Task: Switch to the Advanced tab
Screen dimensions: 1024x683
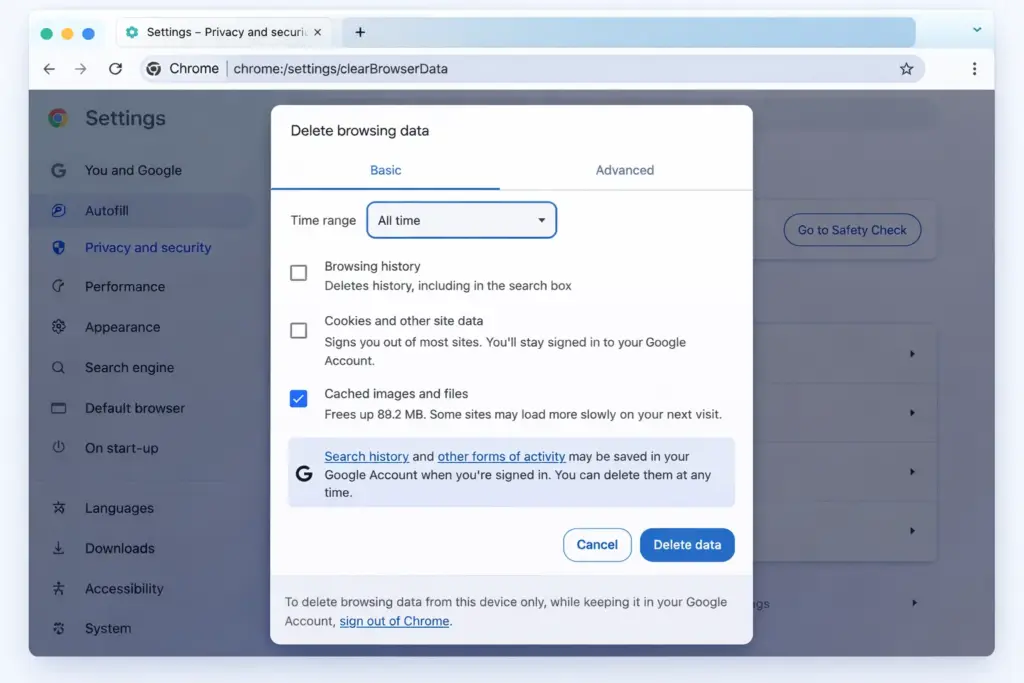Action: pyautogui.click(x=624, y=170)
